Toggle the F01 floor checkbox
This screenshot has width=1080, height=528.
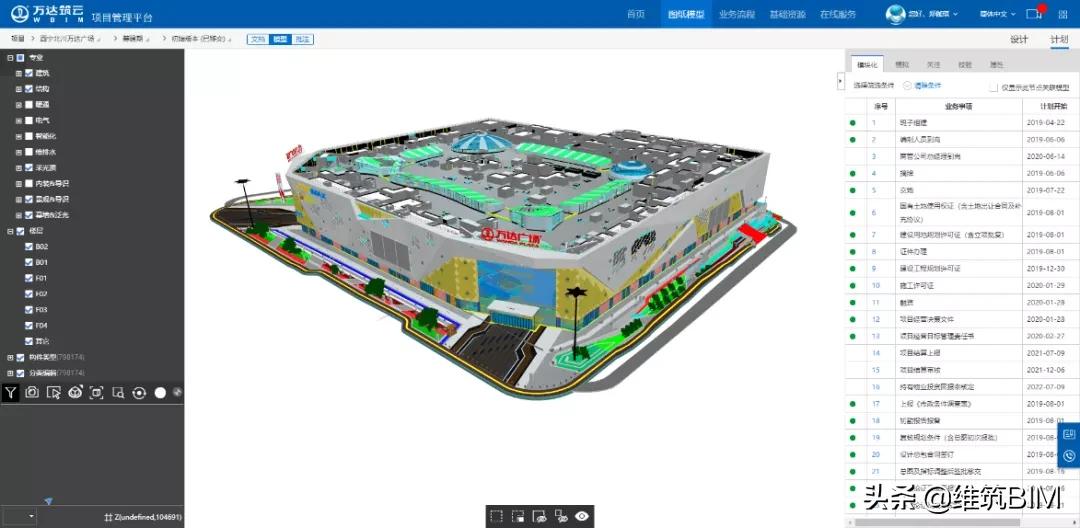[x=29, y=278]
